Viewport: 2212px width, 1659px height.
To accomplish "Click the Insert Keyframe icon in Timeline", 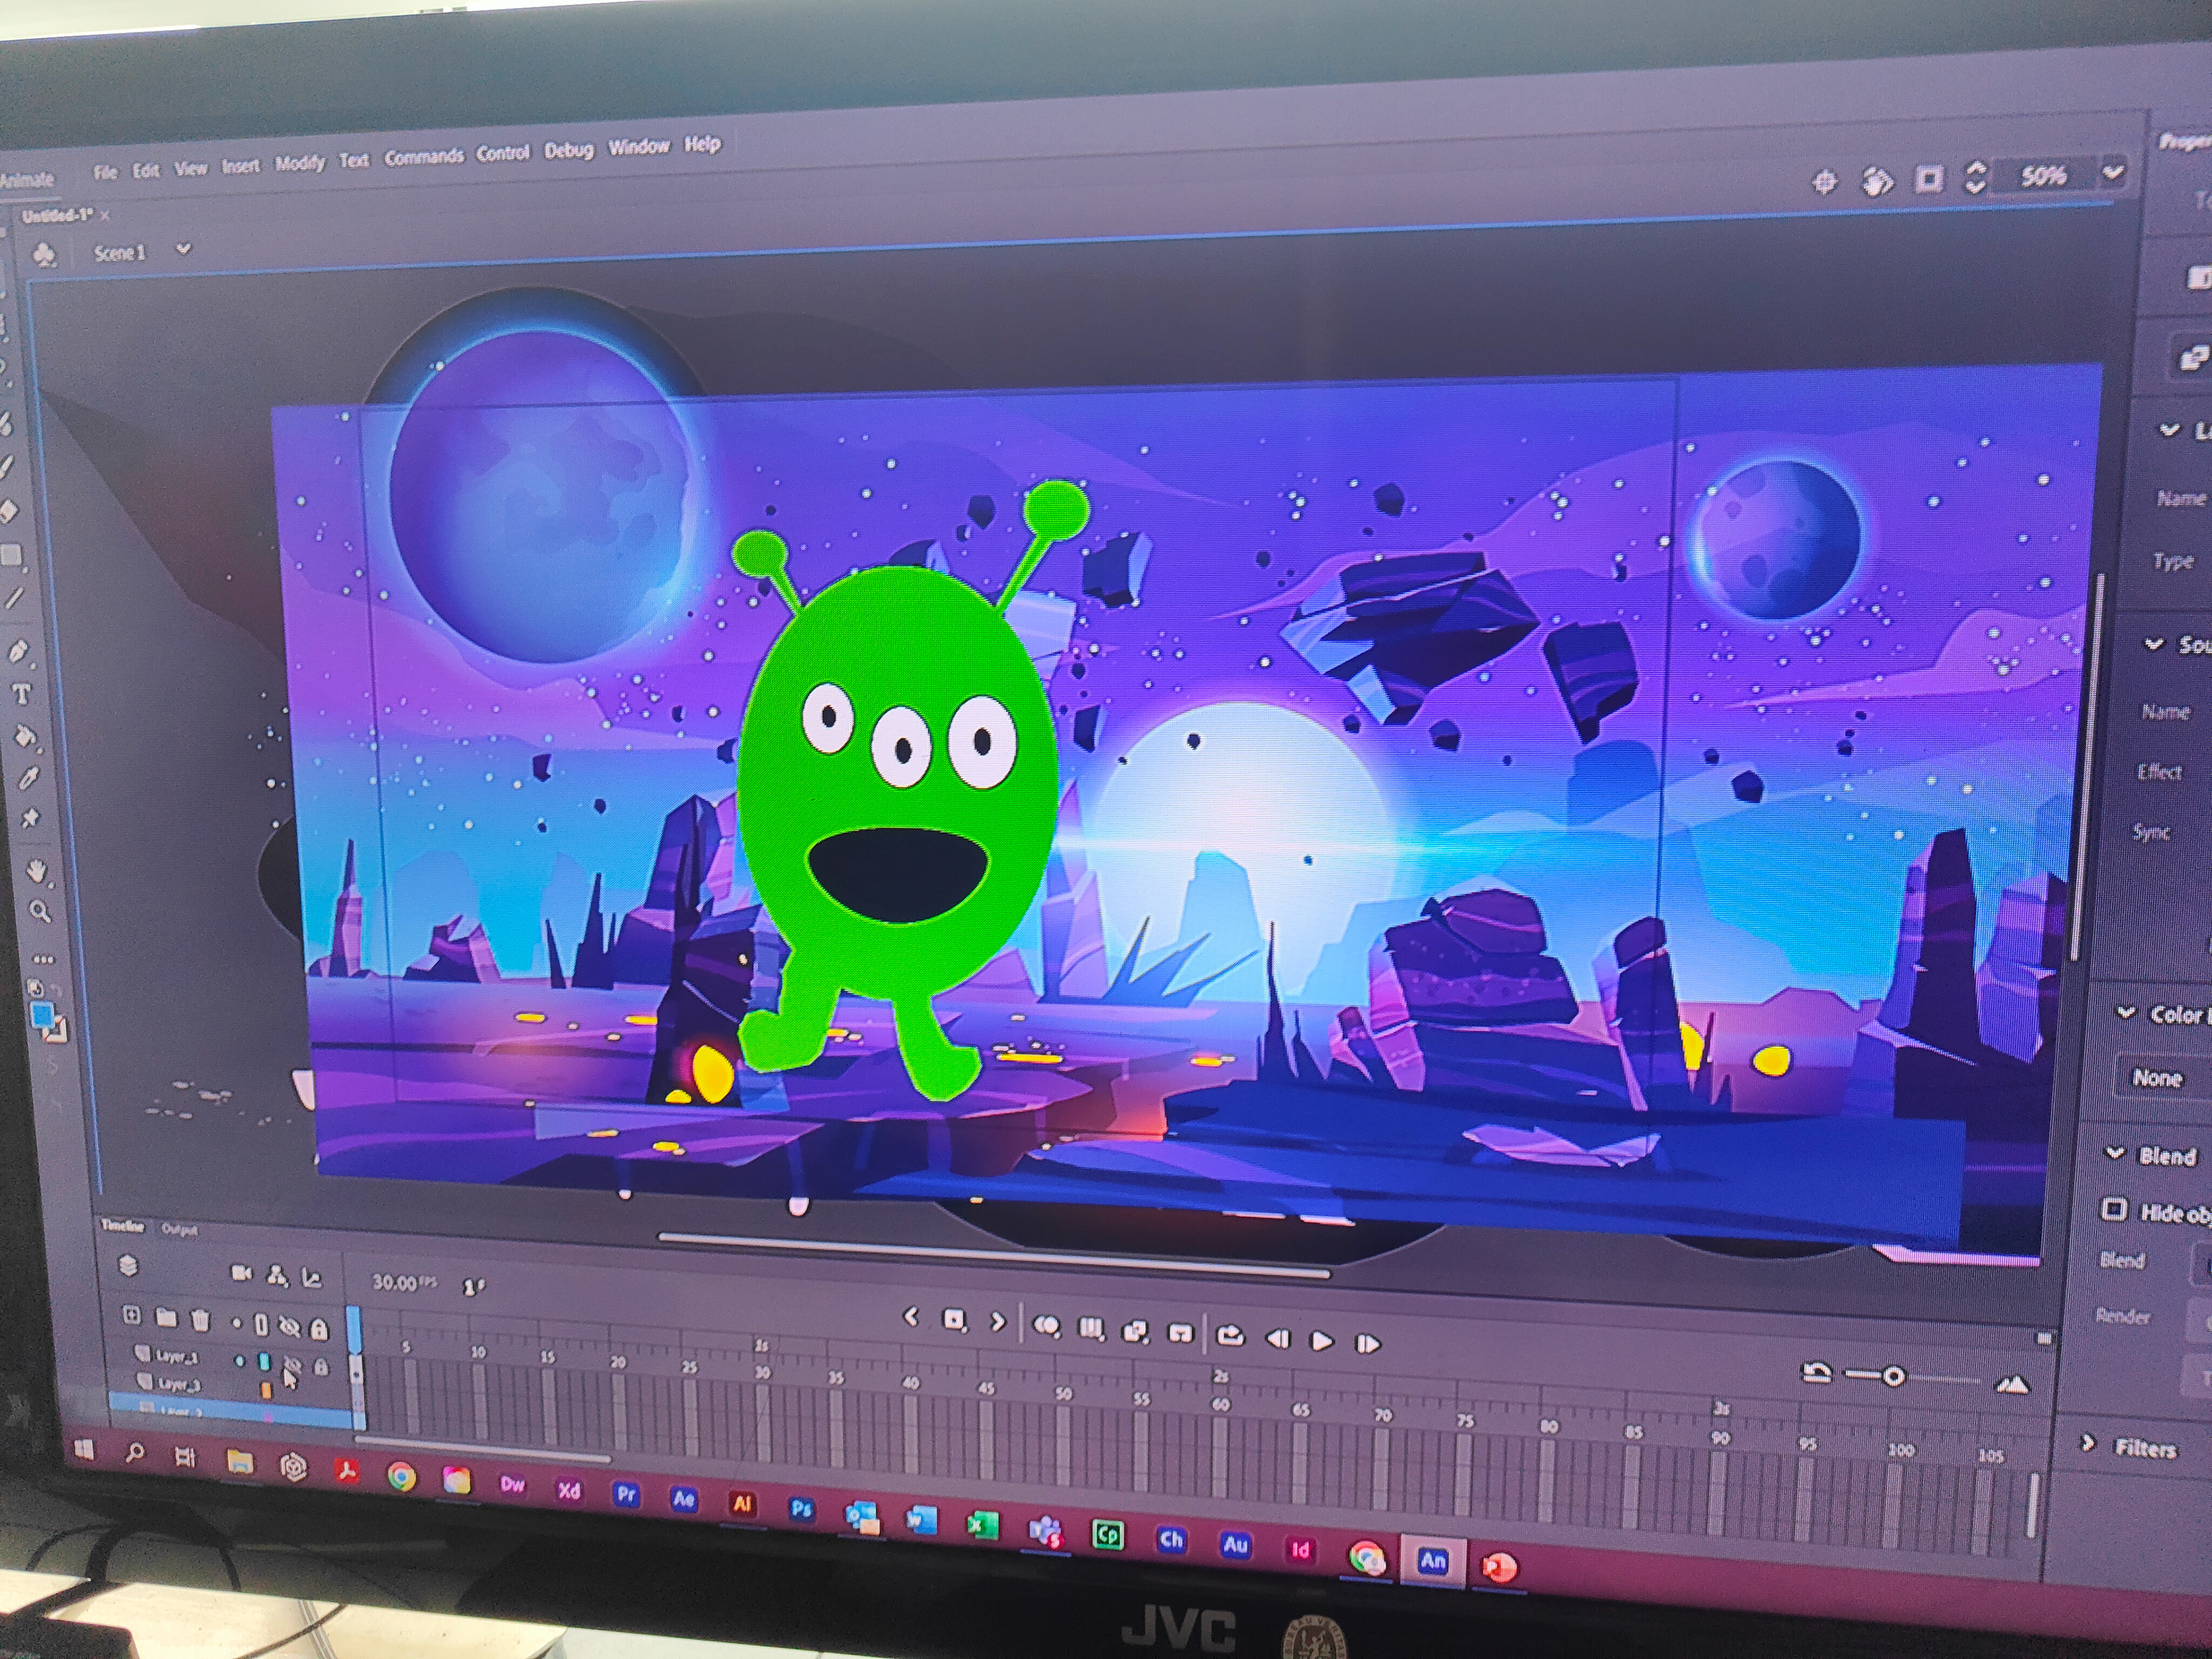I will click(x=954, y=1321).
